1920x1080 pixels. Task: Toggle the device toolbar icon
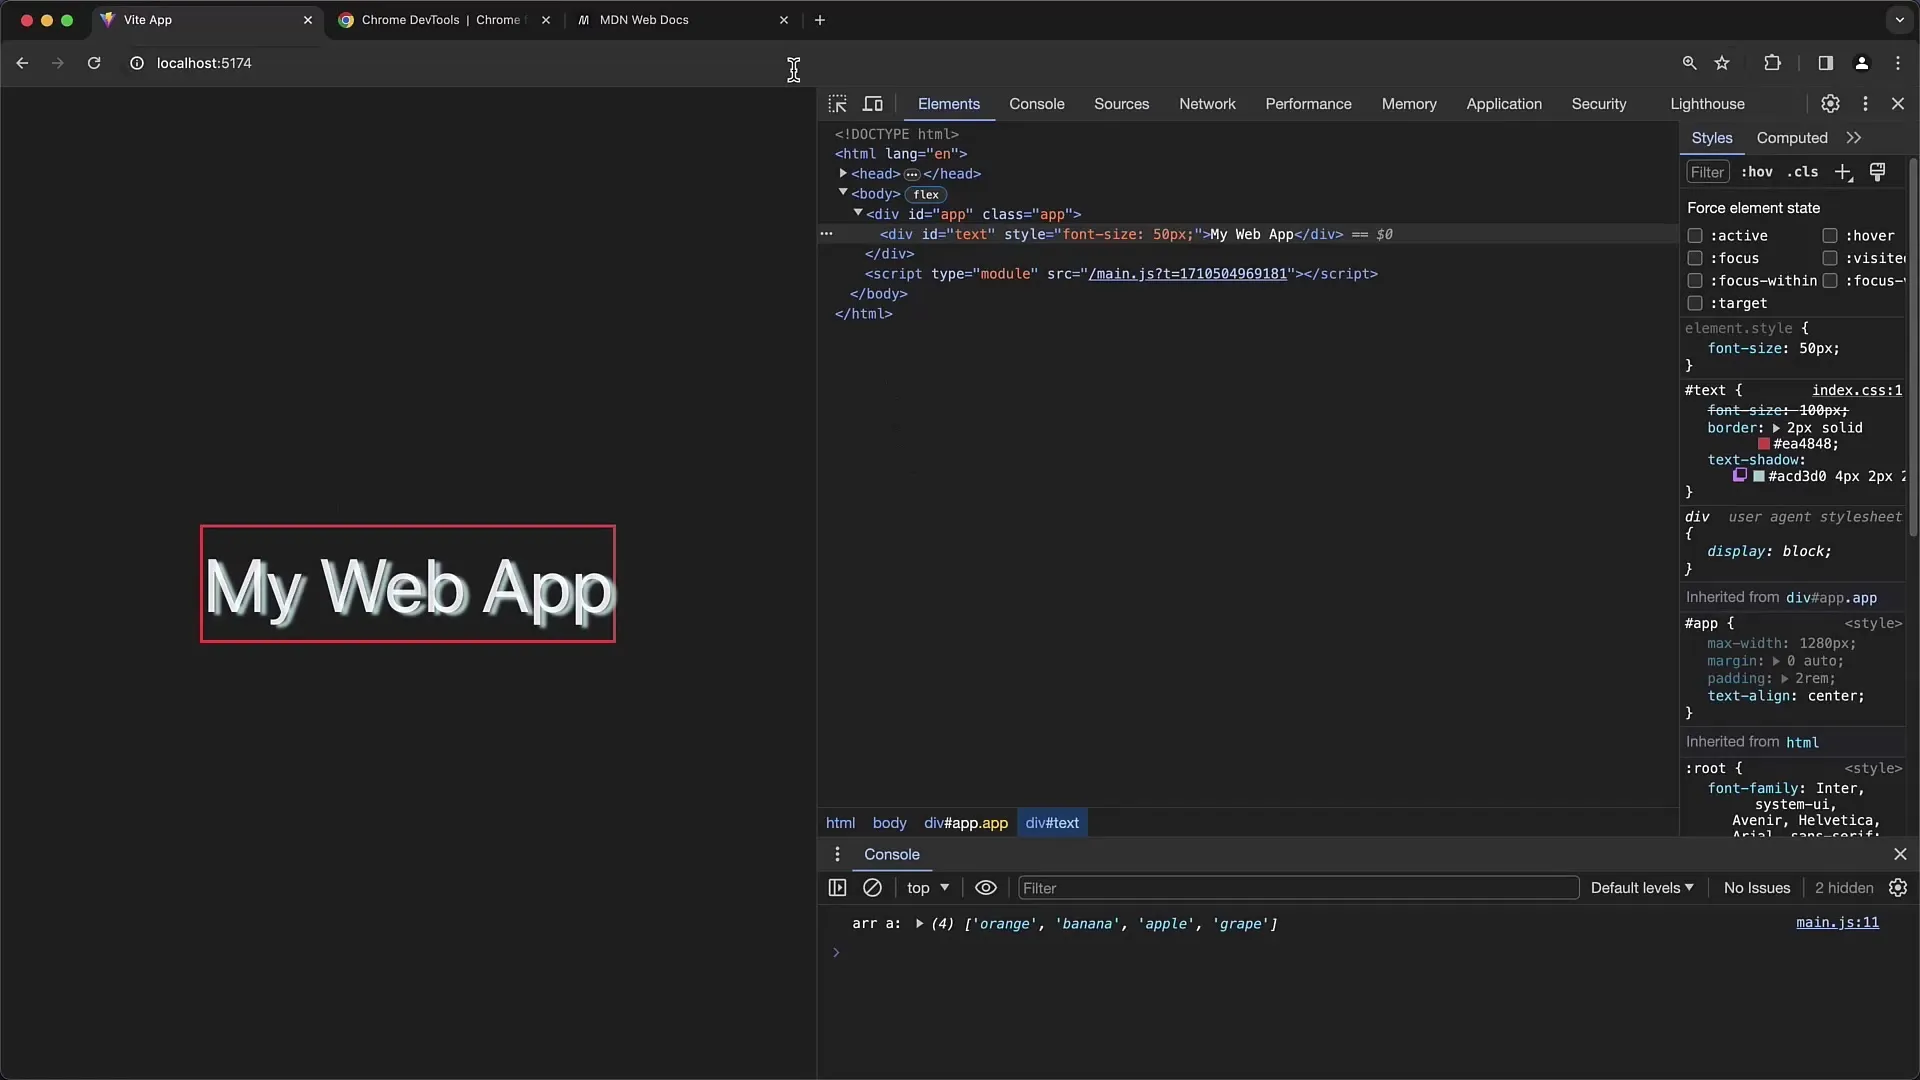(x=872, y=103)
